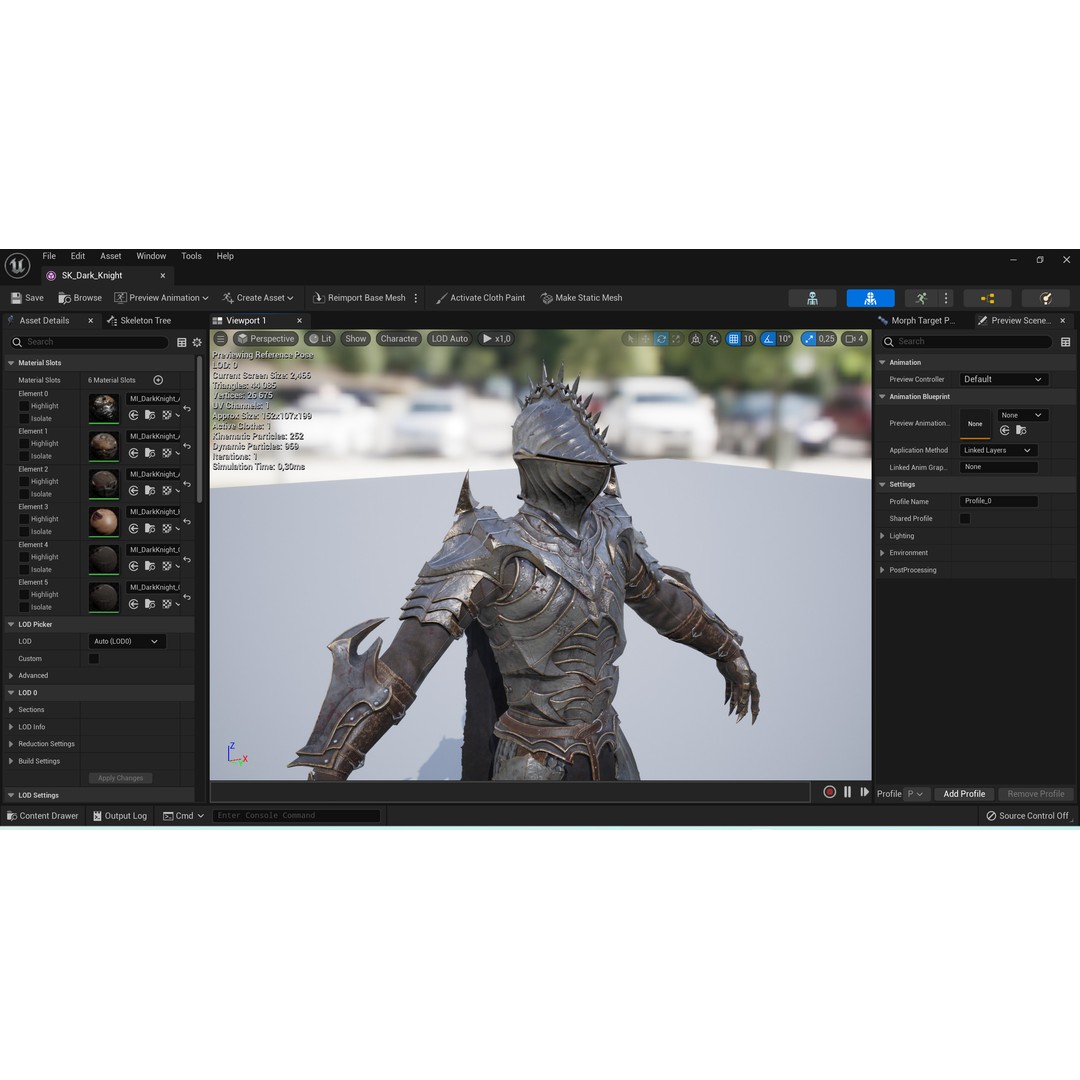Use selected asset for Element 0 material
Screen dimensions: 1080x1080
coord(134,415)
